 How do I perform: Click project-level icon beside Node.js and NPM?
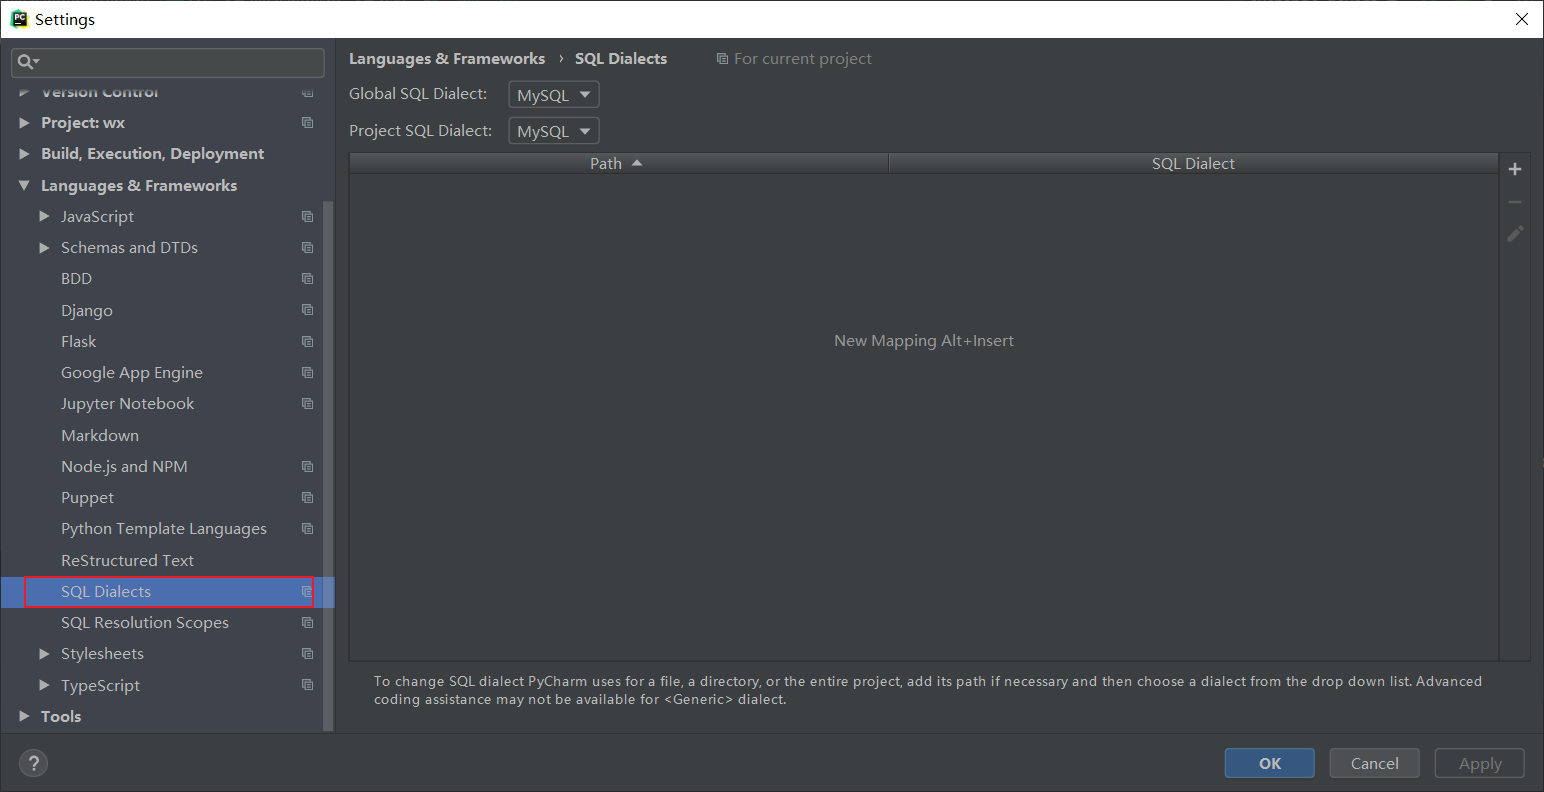[x=308, y=467]
